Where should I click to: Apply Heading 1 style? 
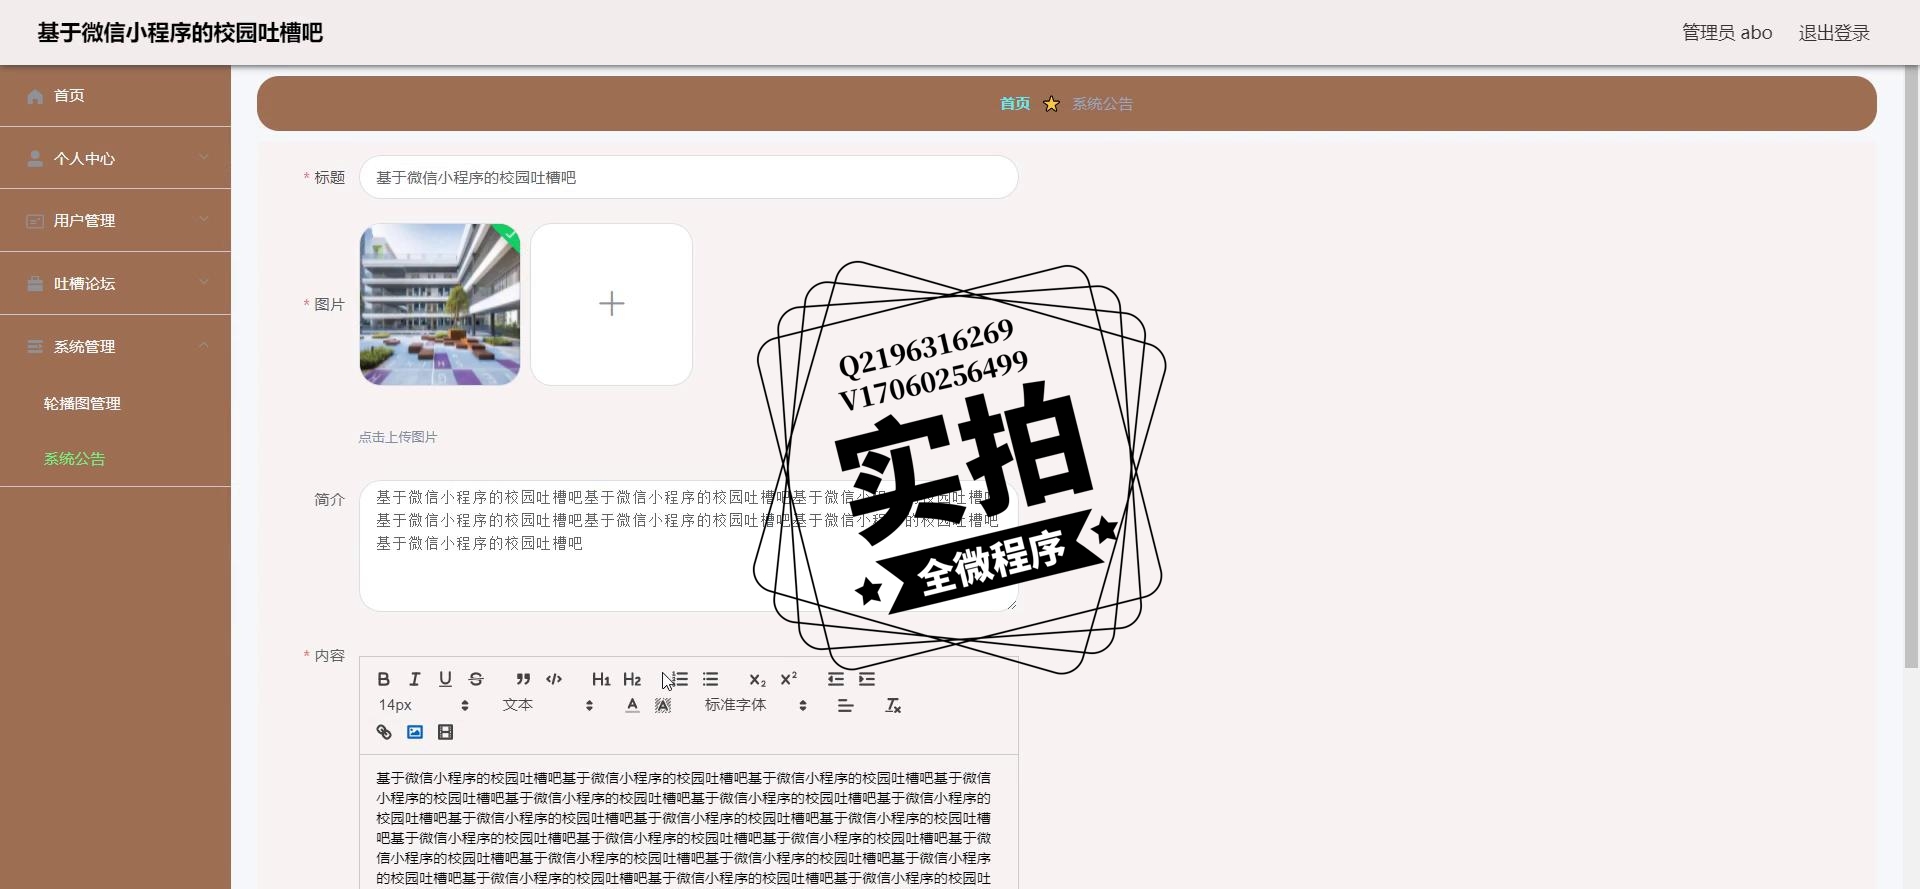pyautogui.click(x=601, y=679)
